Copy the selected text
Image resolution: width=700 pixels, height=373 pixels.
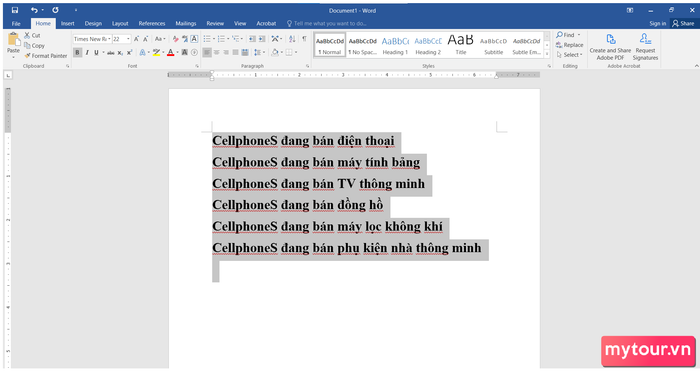tap(34, 46)
